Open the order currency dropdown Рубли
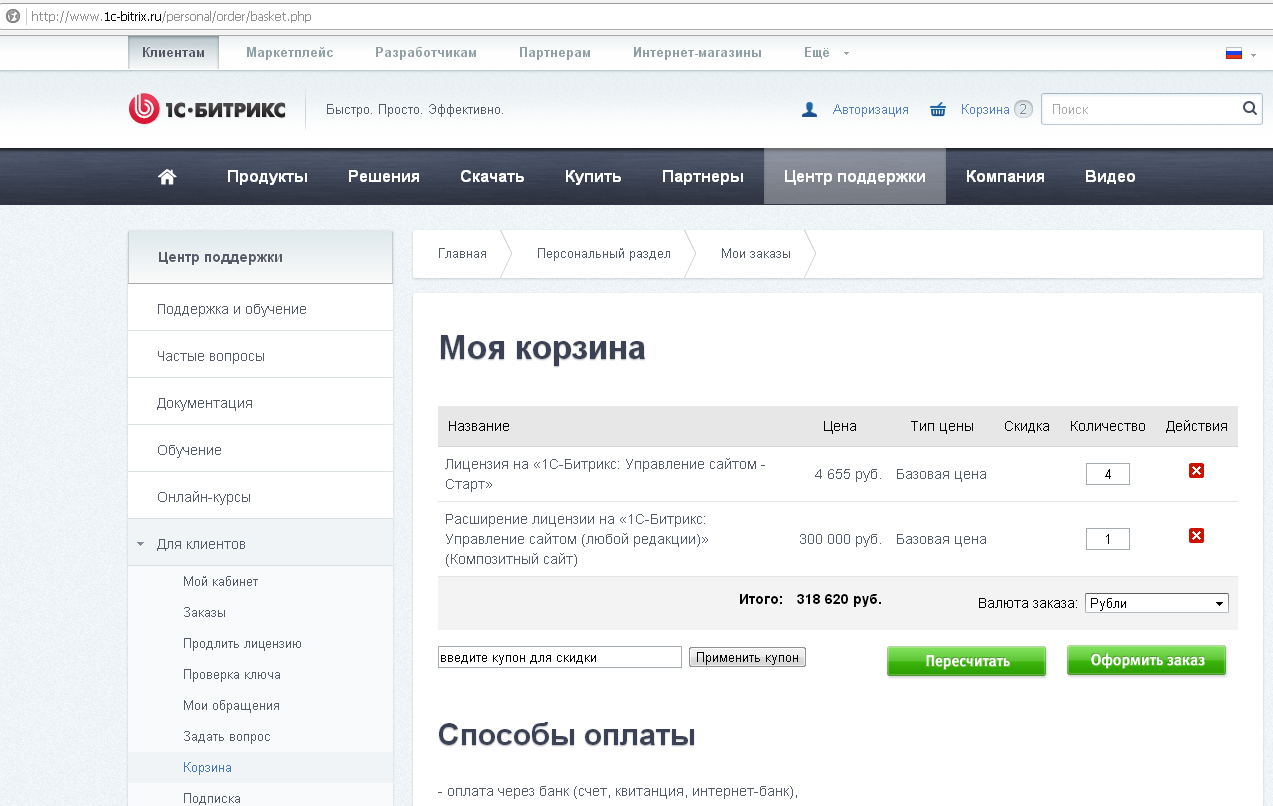The width and height of the screenshot is (1273, 806). (1157, 603)
